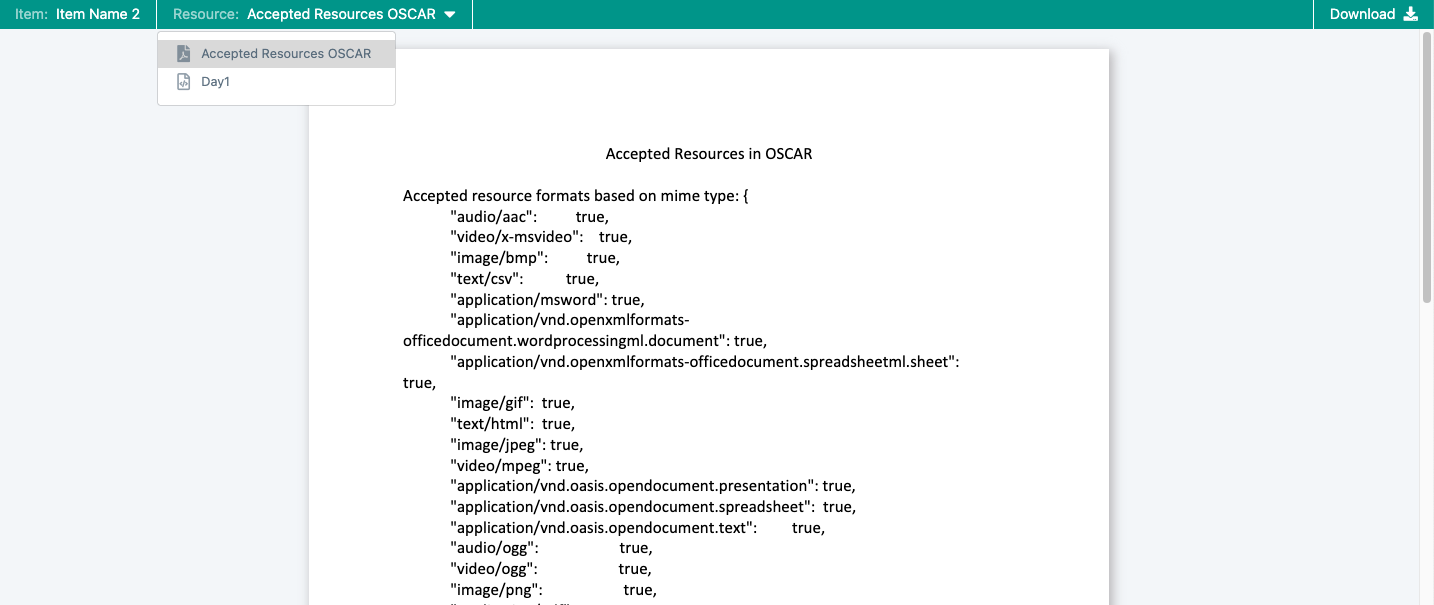
Task: Click the "video/ogg" line
Action: coord(551,569)
